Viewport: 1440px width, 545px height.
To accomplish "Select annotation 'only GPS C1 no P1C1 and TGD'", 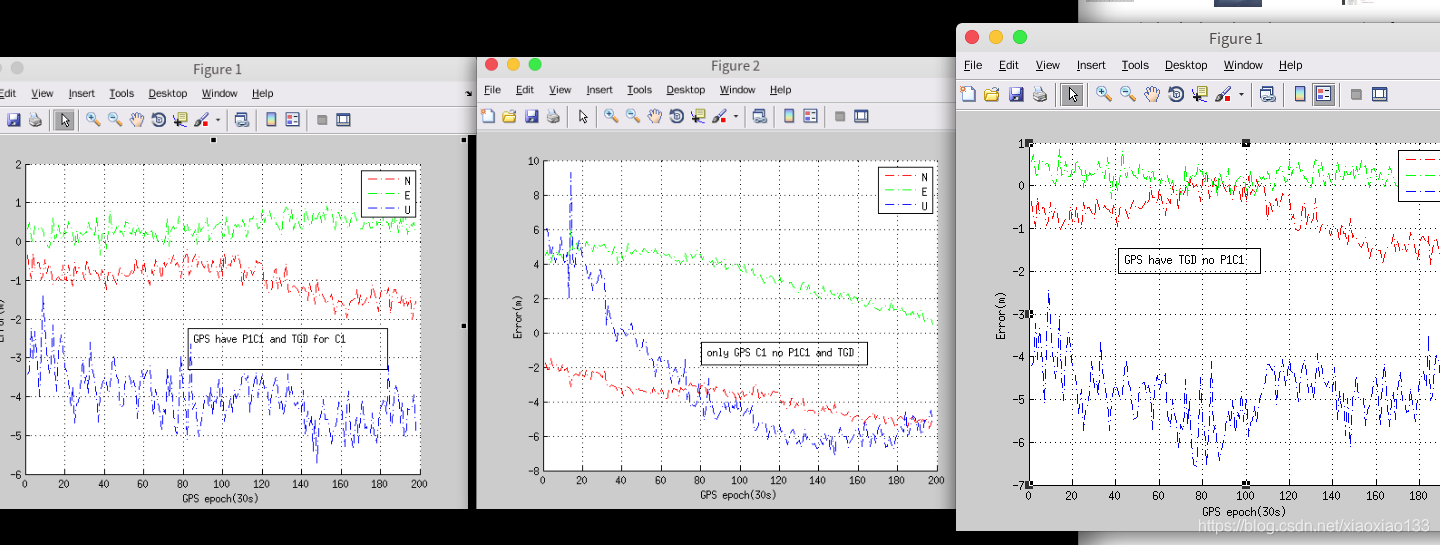I will pos(784,353).
